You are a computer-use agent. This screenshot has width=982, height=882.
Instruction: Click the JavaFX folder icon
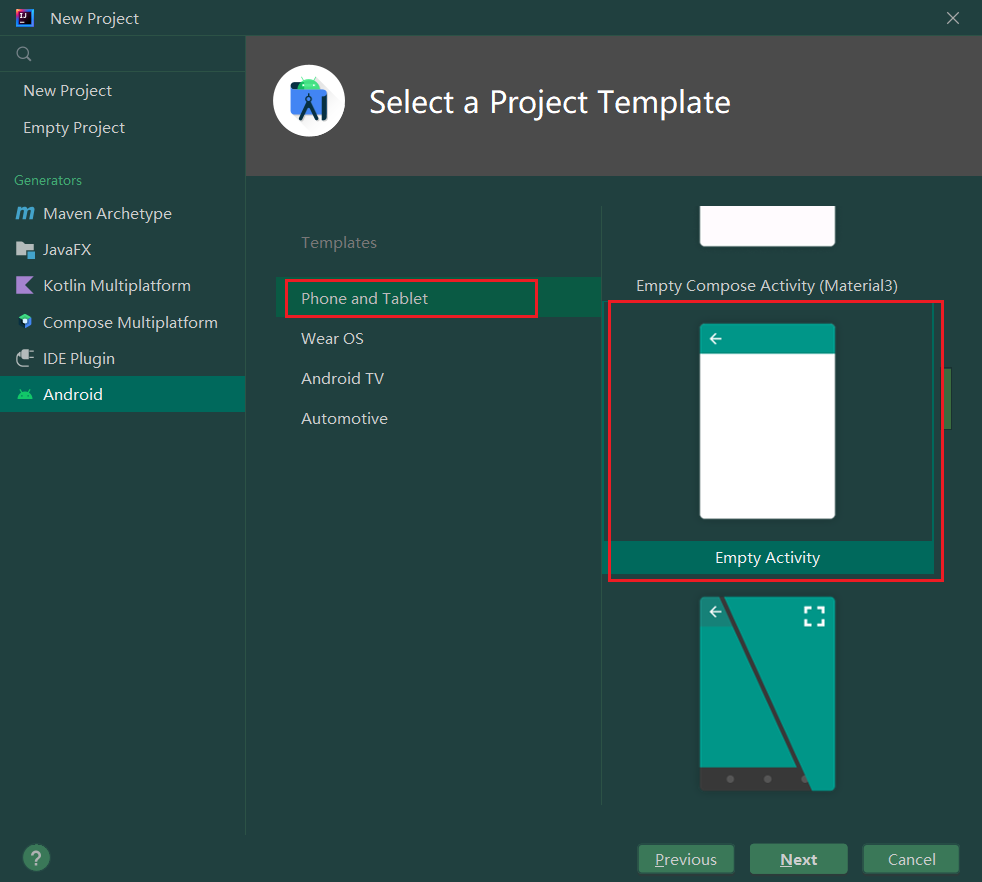pos(25,250)
